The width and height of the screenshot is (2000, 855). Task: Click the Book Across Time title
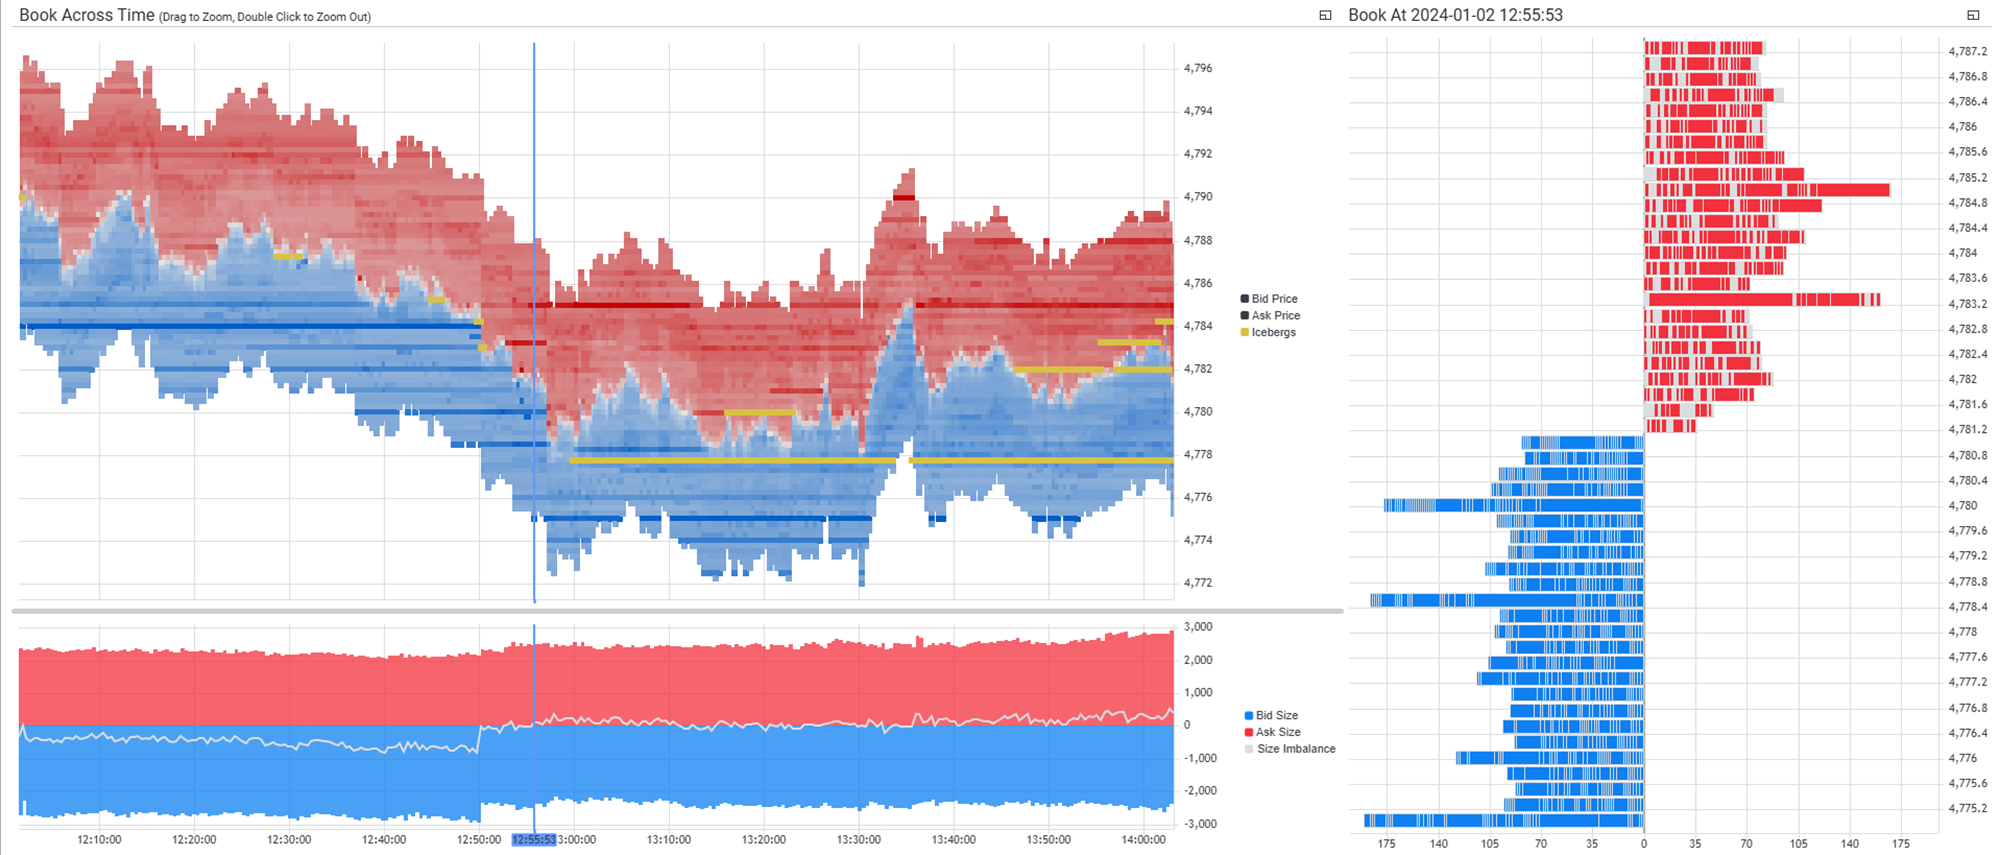pos(87,15)
